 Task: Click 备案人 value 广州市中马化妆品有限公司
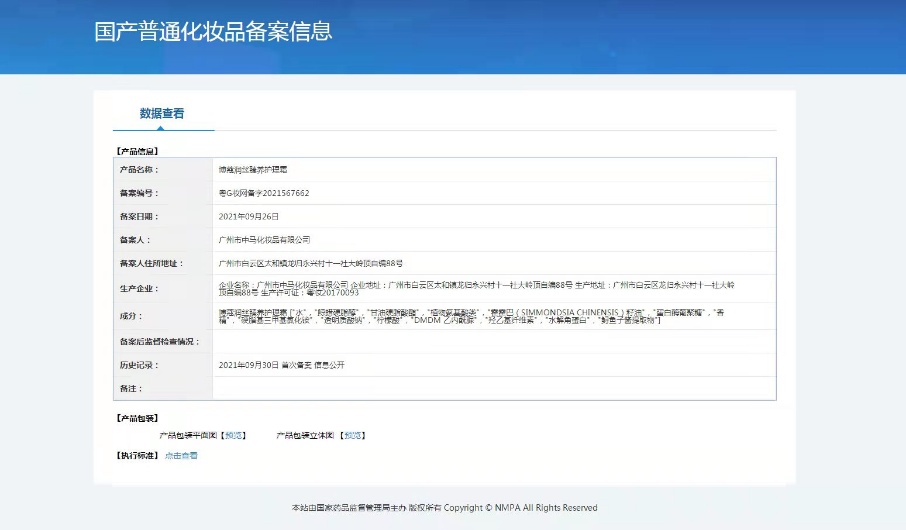click(264, 239)
